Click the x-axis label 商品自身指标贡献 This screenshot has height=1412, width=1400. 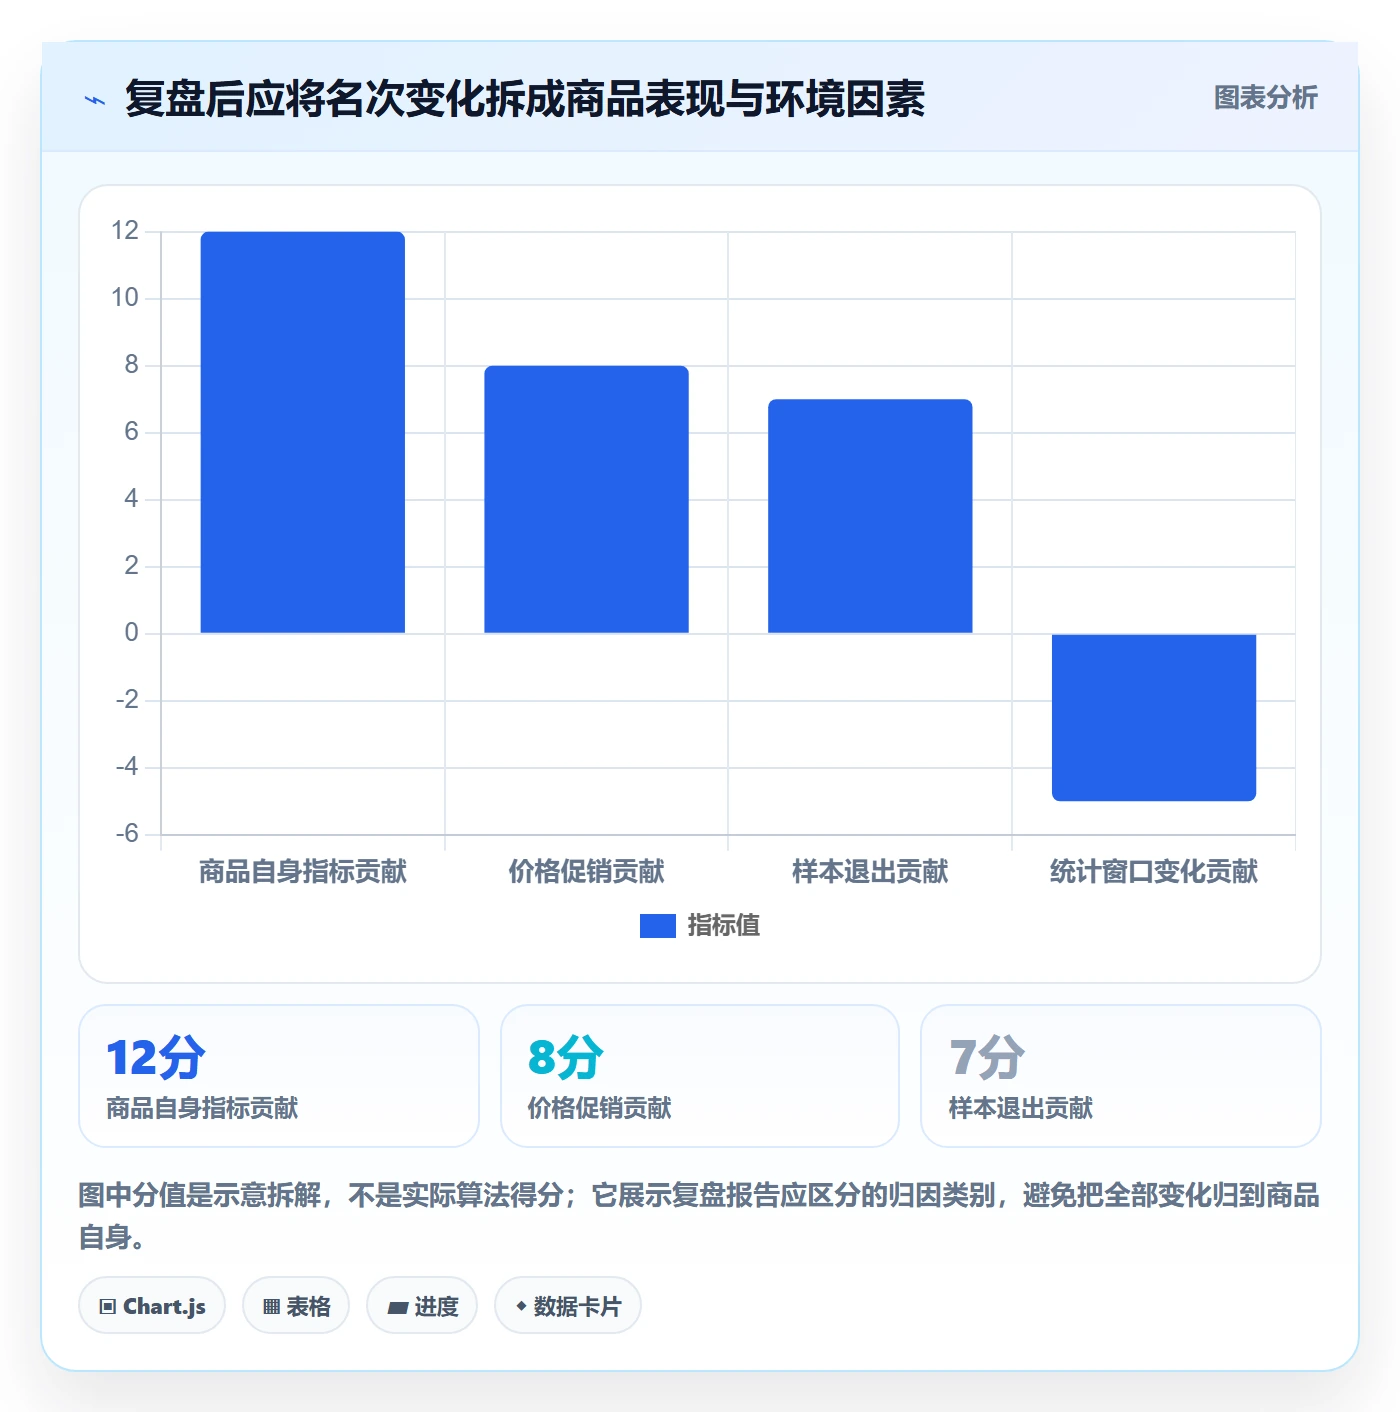click(x=303, y=872)
